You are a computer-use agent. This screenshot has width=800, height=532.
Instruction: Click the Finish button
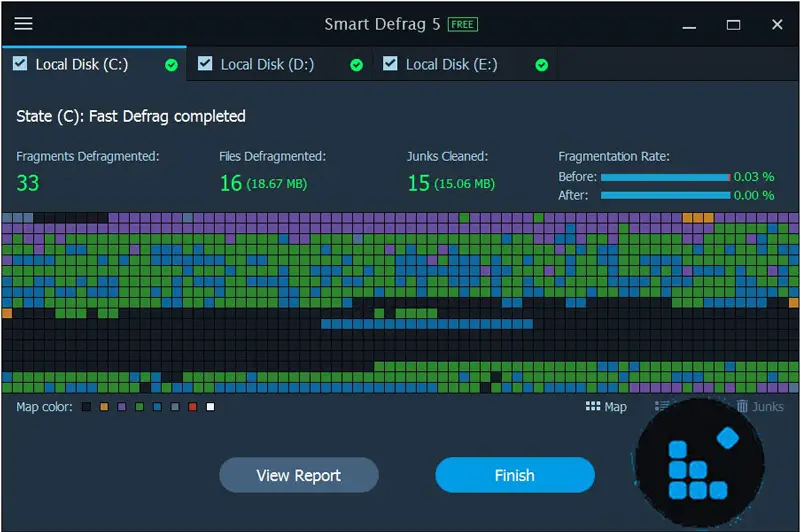515,475
